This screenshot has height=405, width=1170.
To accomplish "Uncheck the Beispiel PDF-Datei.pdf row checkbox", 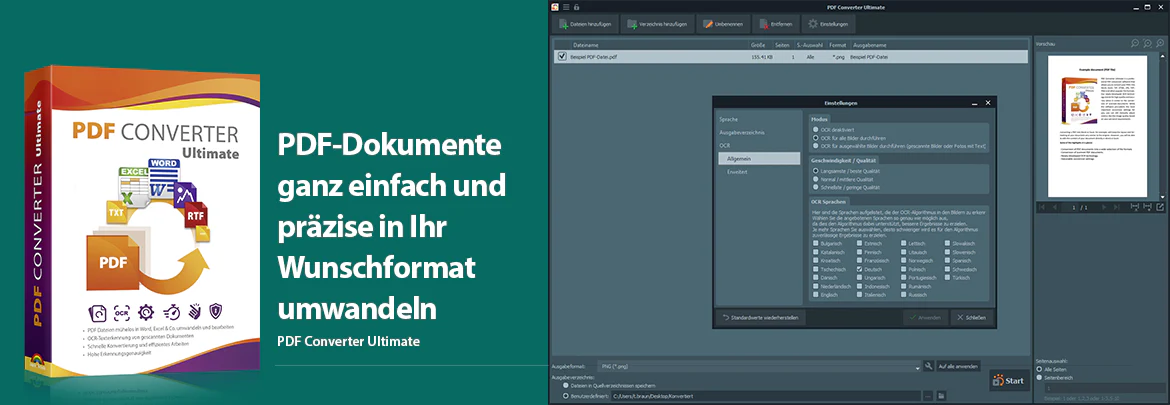I will 562,56.
